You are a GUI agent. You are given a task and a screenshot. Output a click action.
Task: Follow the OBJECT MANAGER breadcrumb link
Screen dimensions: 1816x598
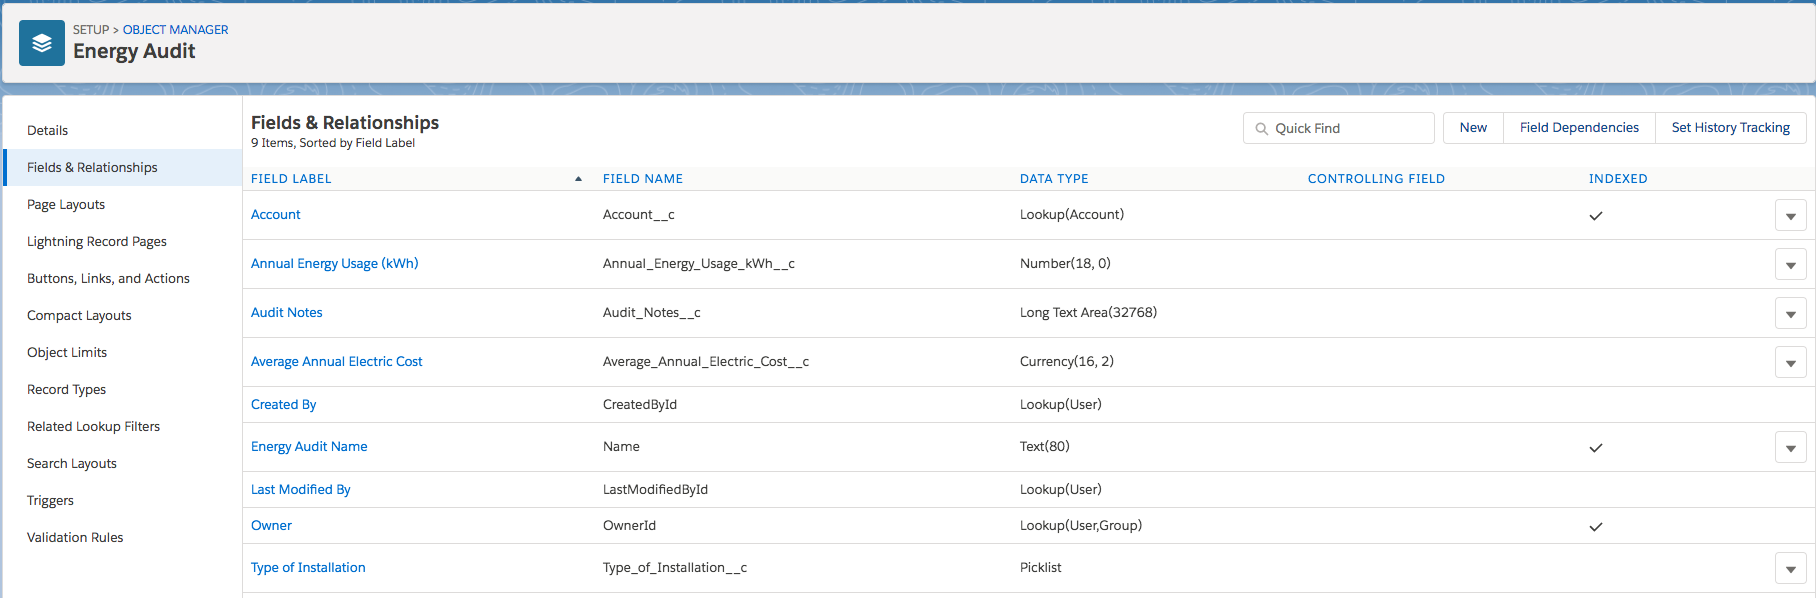(175, 30)
